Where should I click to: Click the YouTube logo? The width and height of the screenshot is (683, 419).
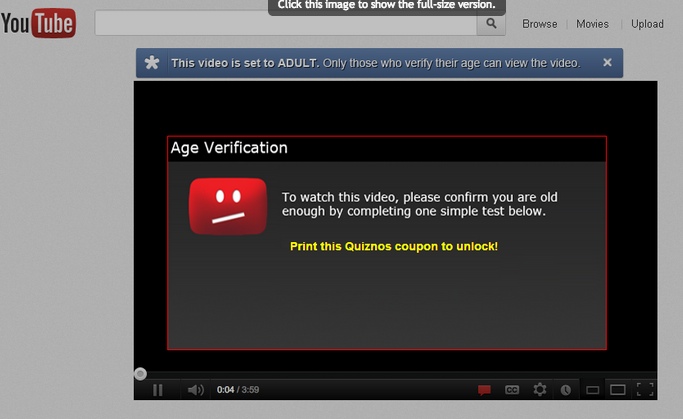click(38, 23)
